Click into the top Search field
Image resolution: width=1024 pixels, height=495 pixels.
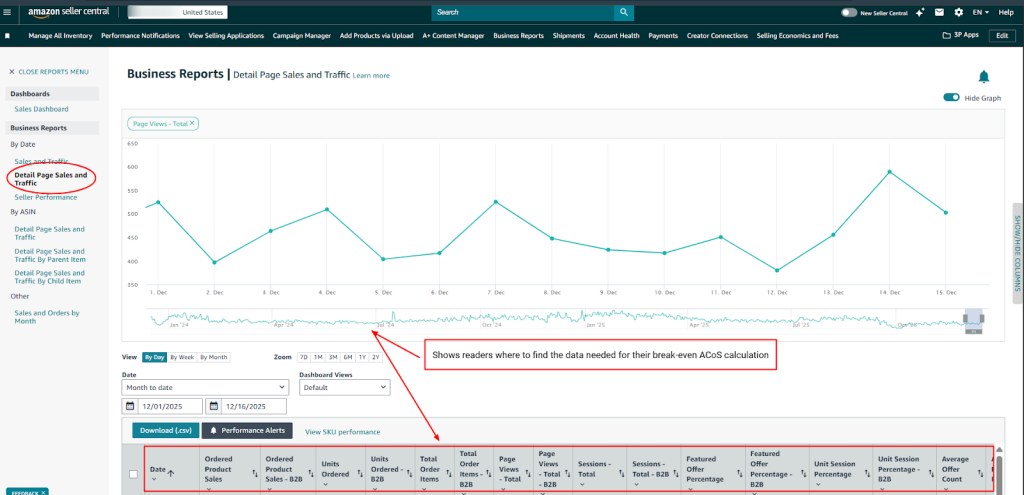click(x=522, y=12)
